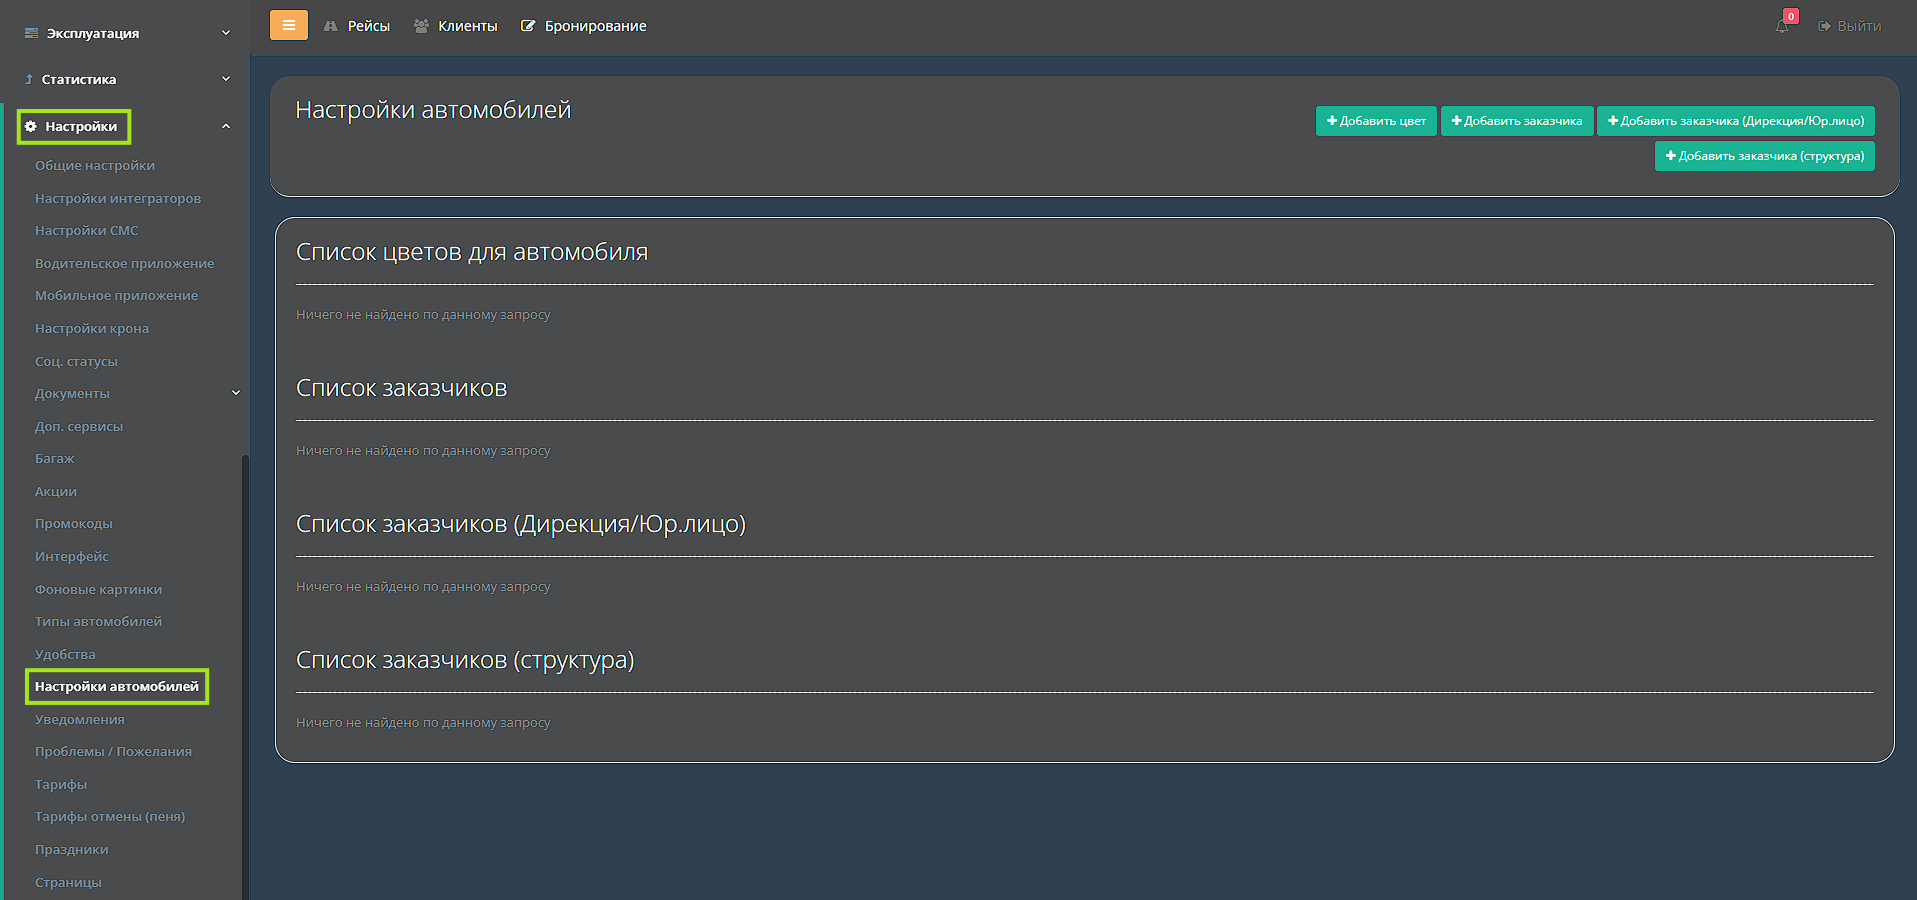Go to Типы автомобилей settings
1917x900 pixels.
pyautogui.click(x=98, y=622)
